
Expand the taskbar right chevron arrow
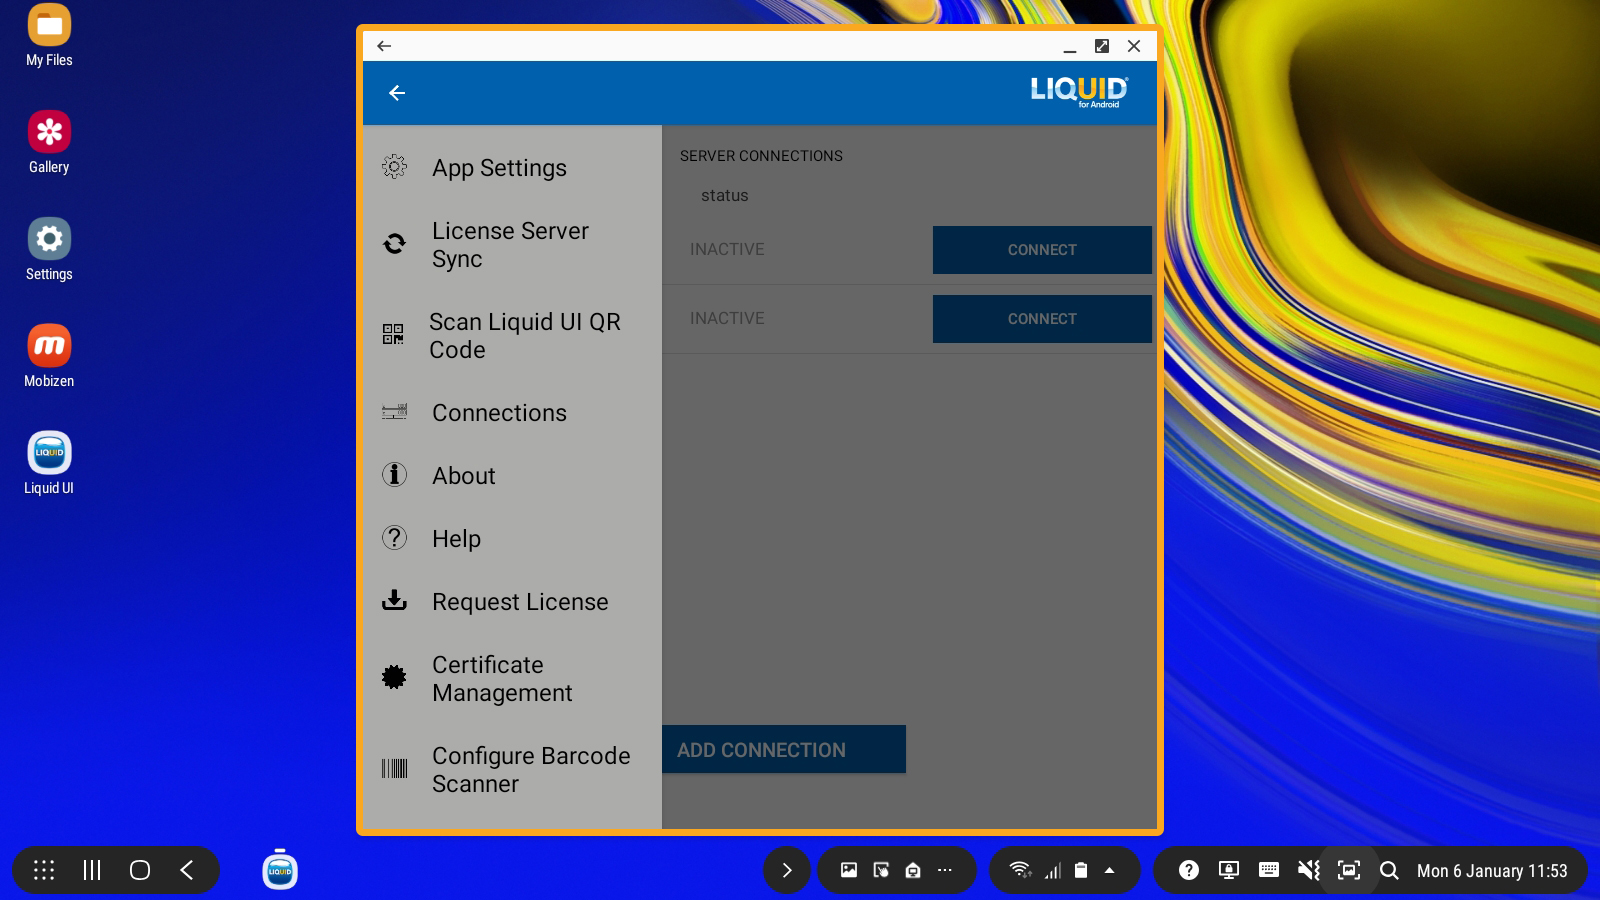[x=787, y=870]
